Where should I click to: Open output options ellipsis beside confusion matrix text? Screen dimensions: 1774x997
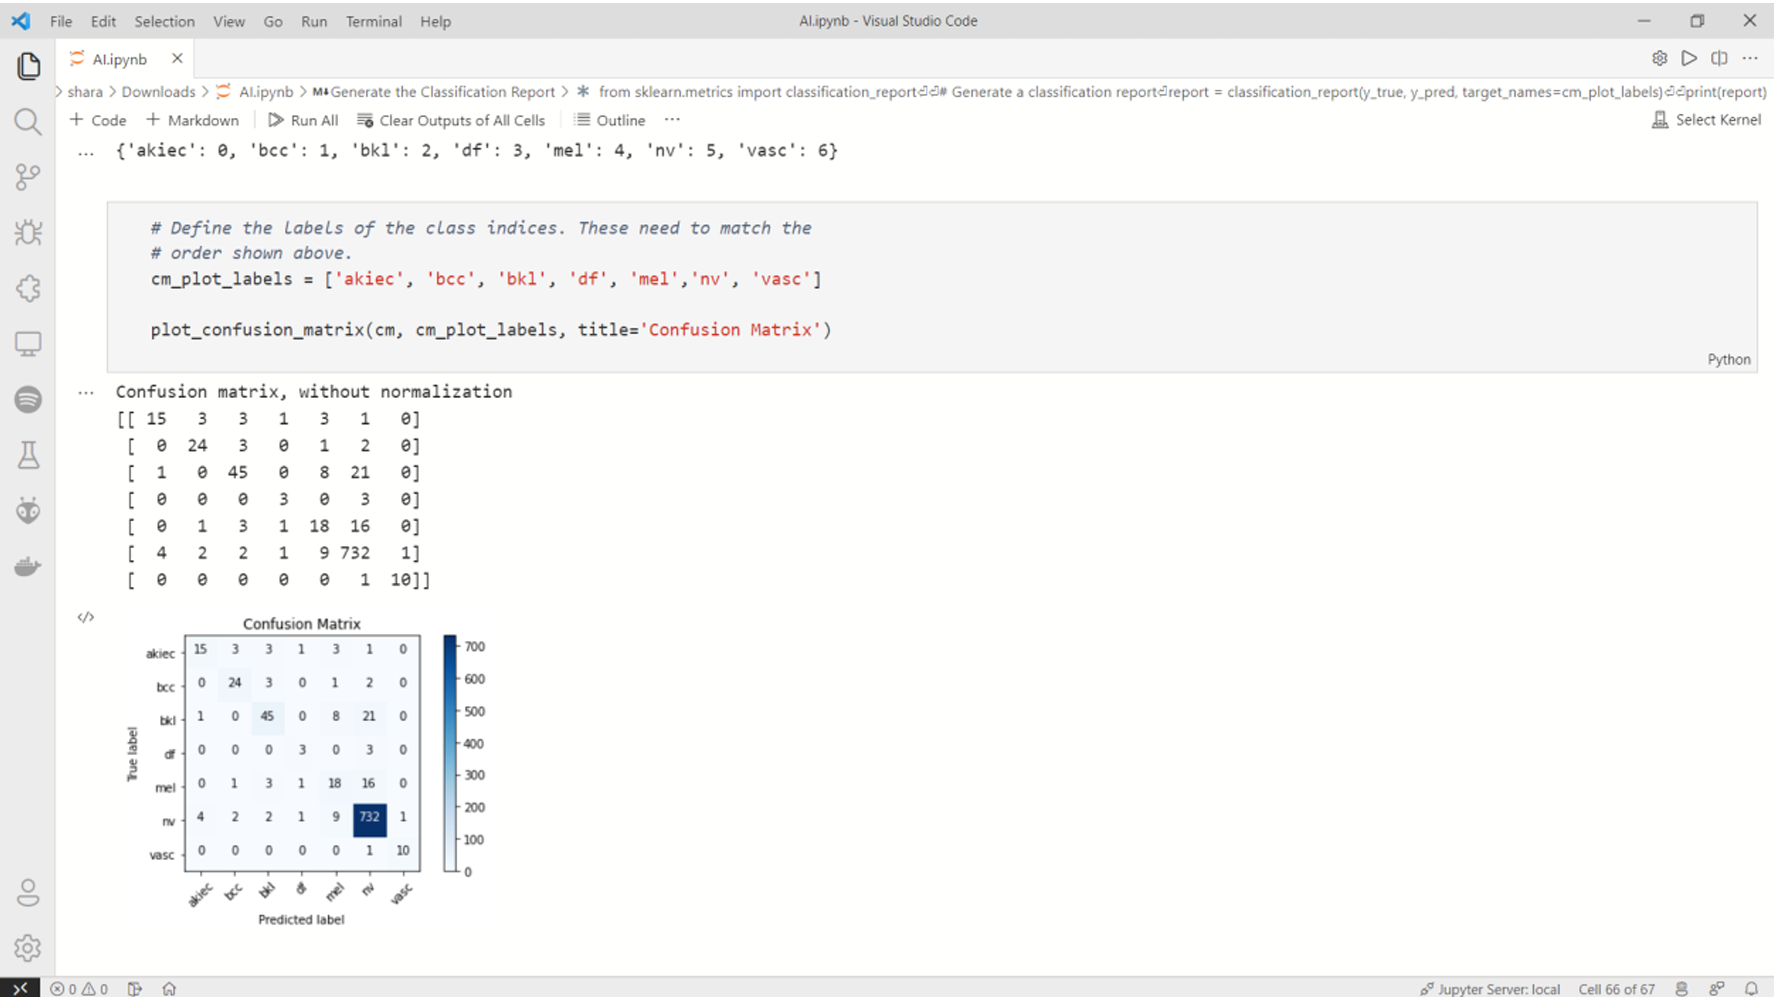point(86,393)
